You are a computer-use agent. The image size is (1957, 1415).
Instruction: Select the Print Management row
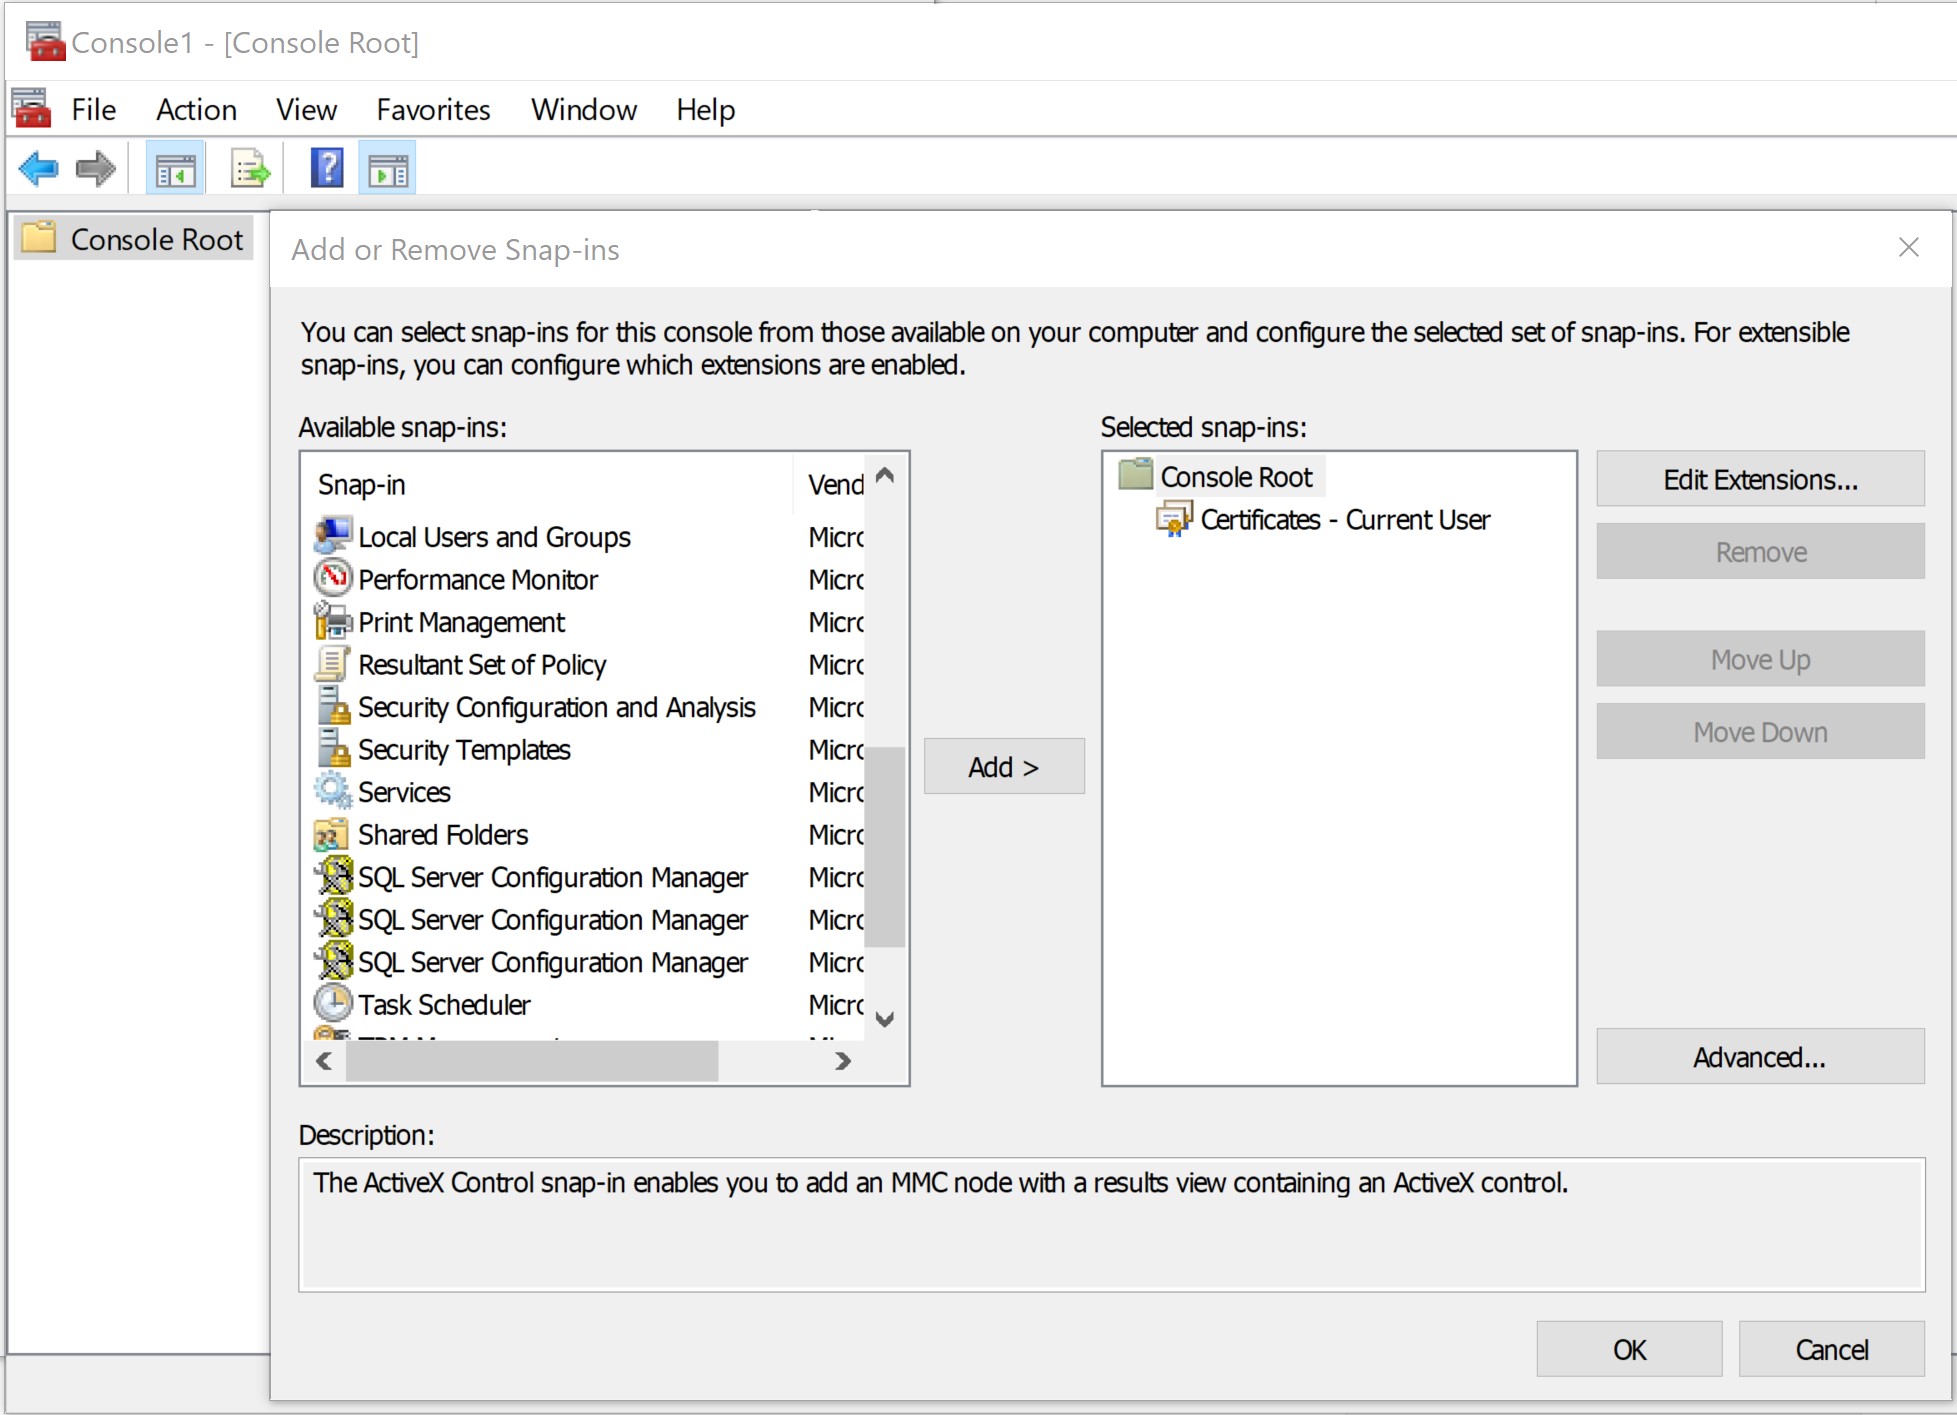point(585,622)
